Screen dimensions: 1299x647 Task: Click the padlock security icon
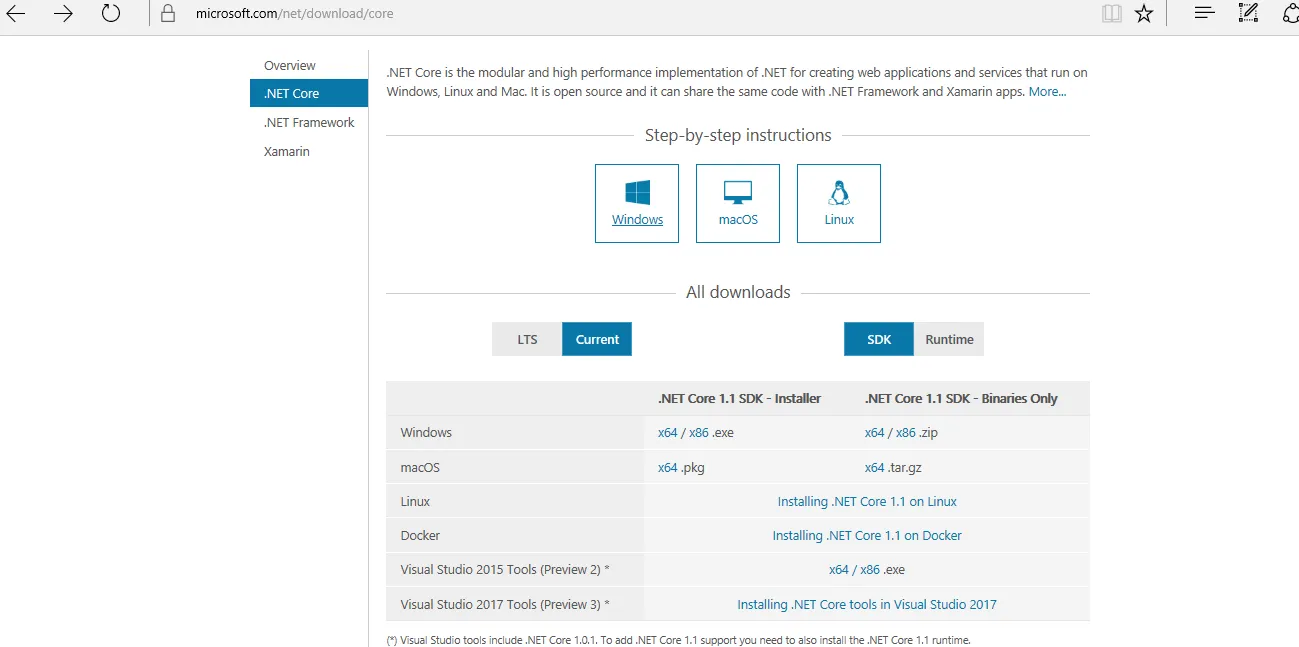click(x=168, y=14)
